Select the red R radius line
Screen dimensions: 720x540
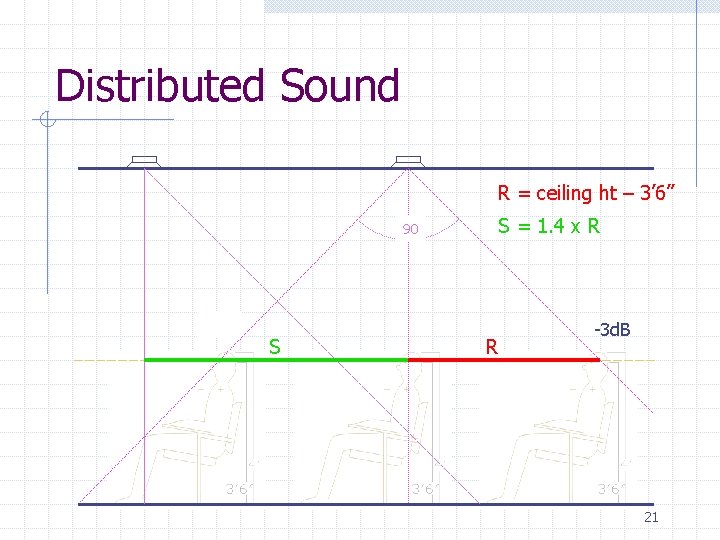click(504, 360)
